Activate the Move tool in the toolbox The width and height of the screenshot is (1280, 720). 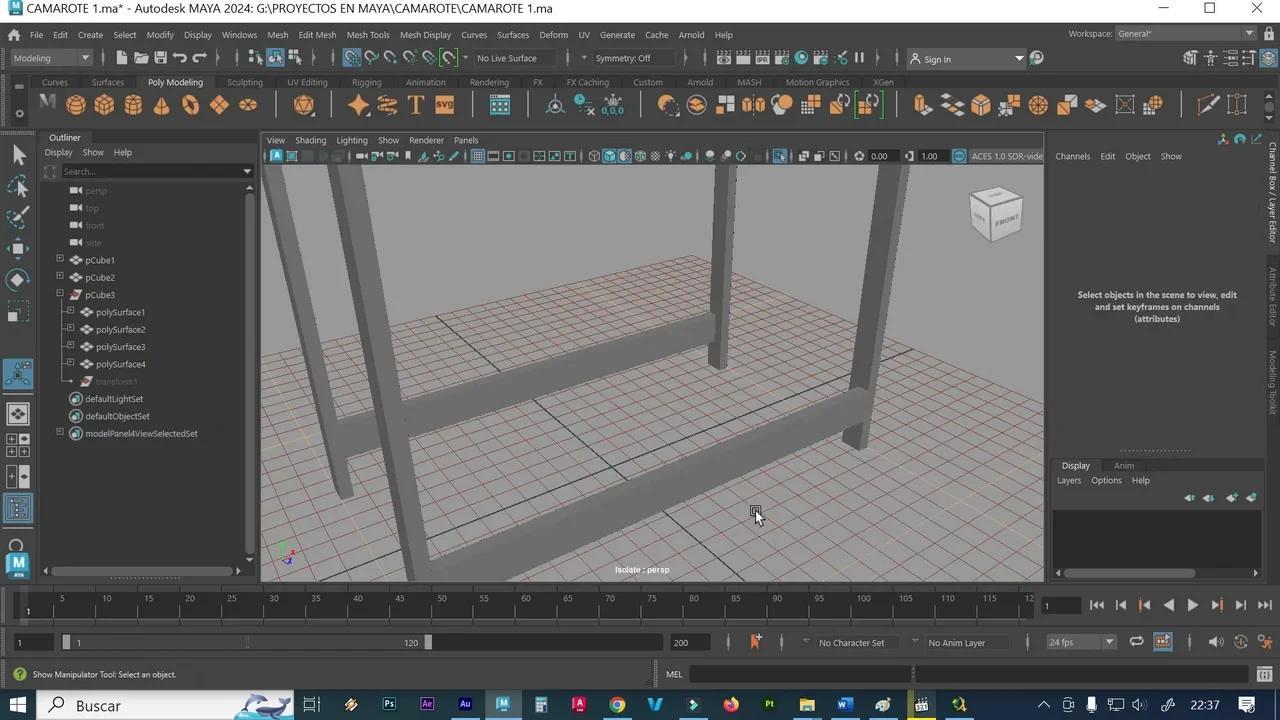pos(18,248)
